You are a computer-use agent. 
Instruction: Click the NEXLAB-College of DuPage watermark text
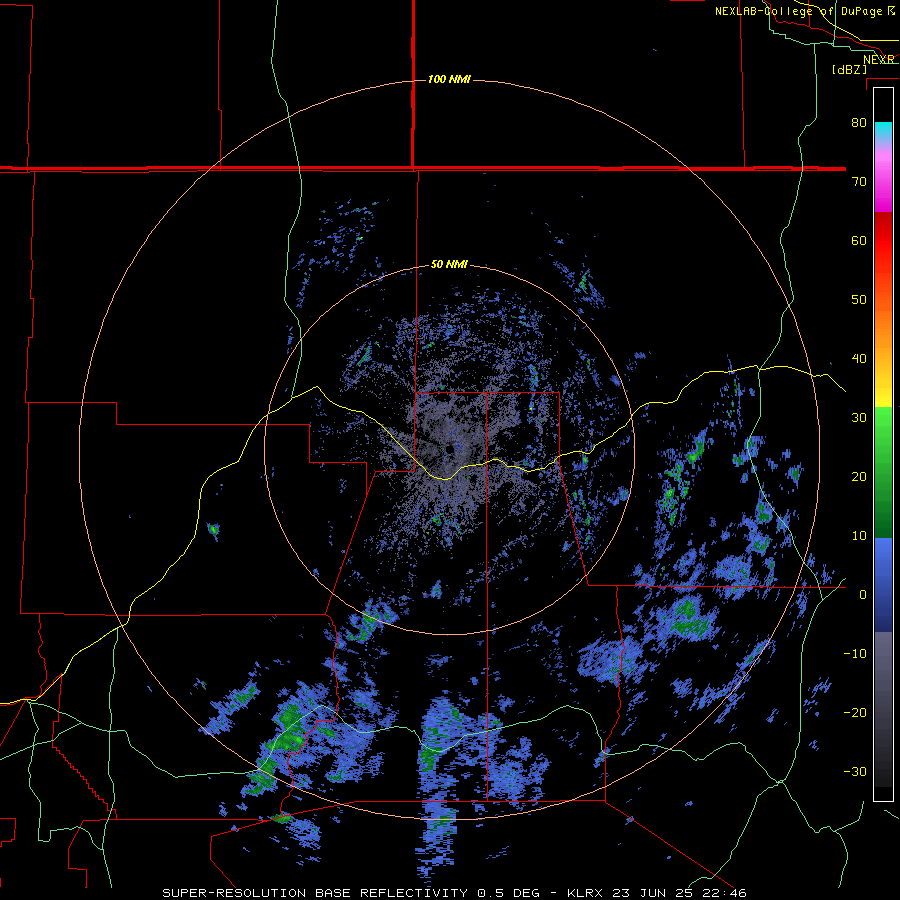point(801,11)
